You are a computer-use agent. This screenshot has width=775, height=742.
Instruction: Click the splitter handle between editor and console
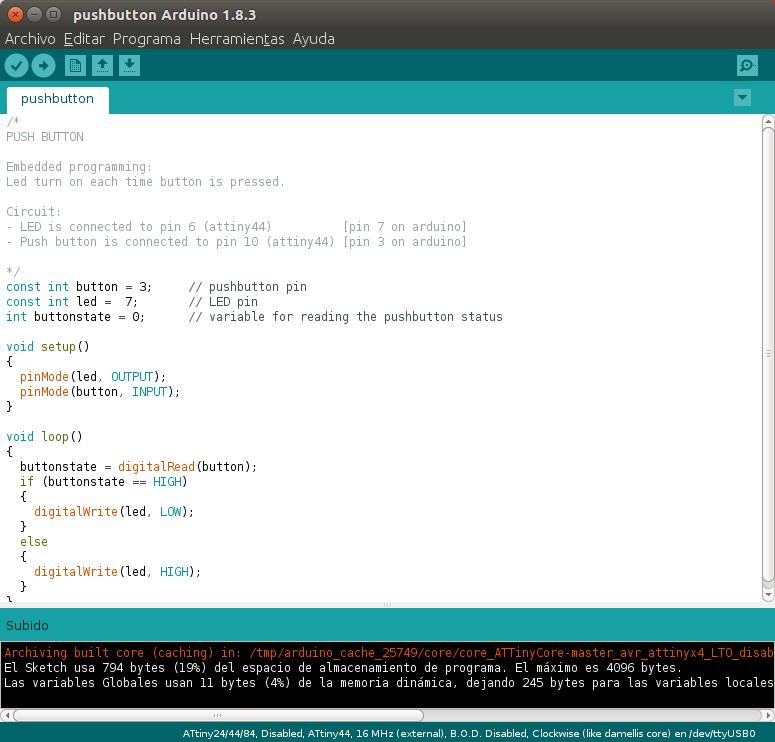click(x=388, y=605)
